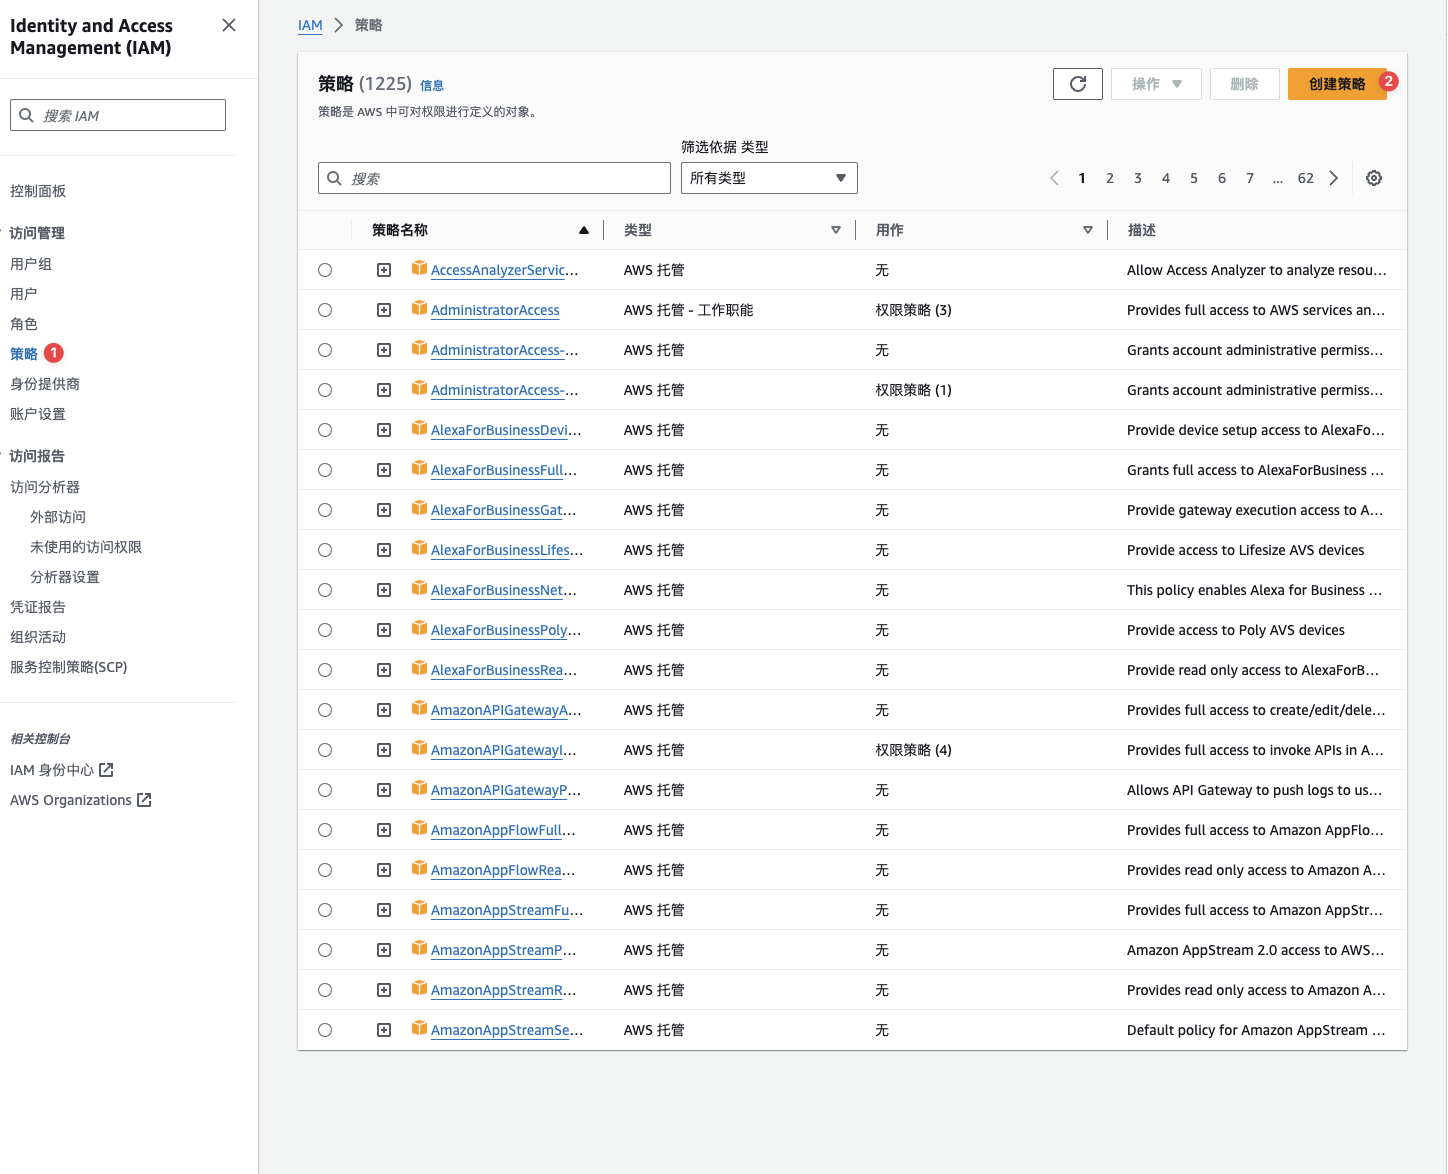Expand the AlexaForBusinessRea… policy row
This screenshot has height=1174, width=1448.
pyautogui.click(x=384, y=670)
